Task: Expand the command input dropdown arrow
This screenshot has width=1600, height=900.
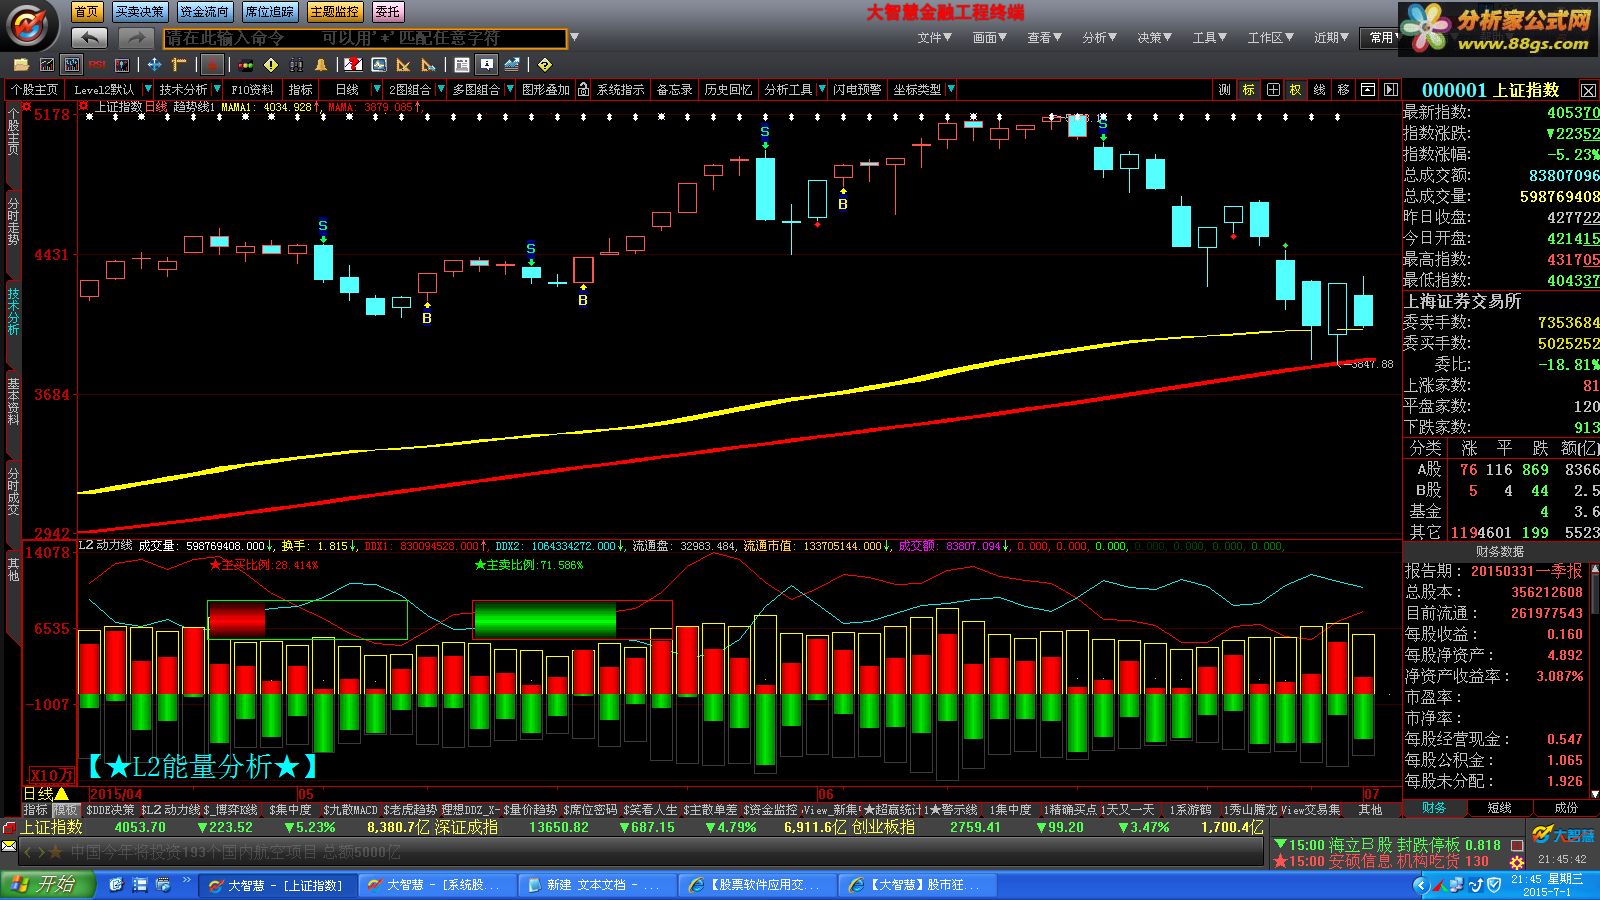Action: pos(575,38)
